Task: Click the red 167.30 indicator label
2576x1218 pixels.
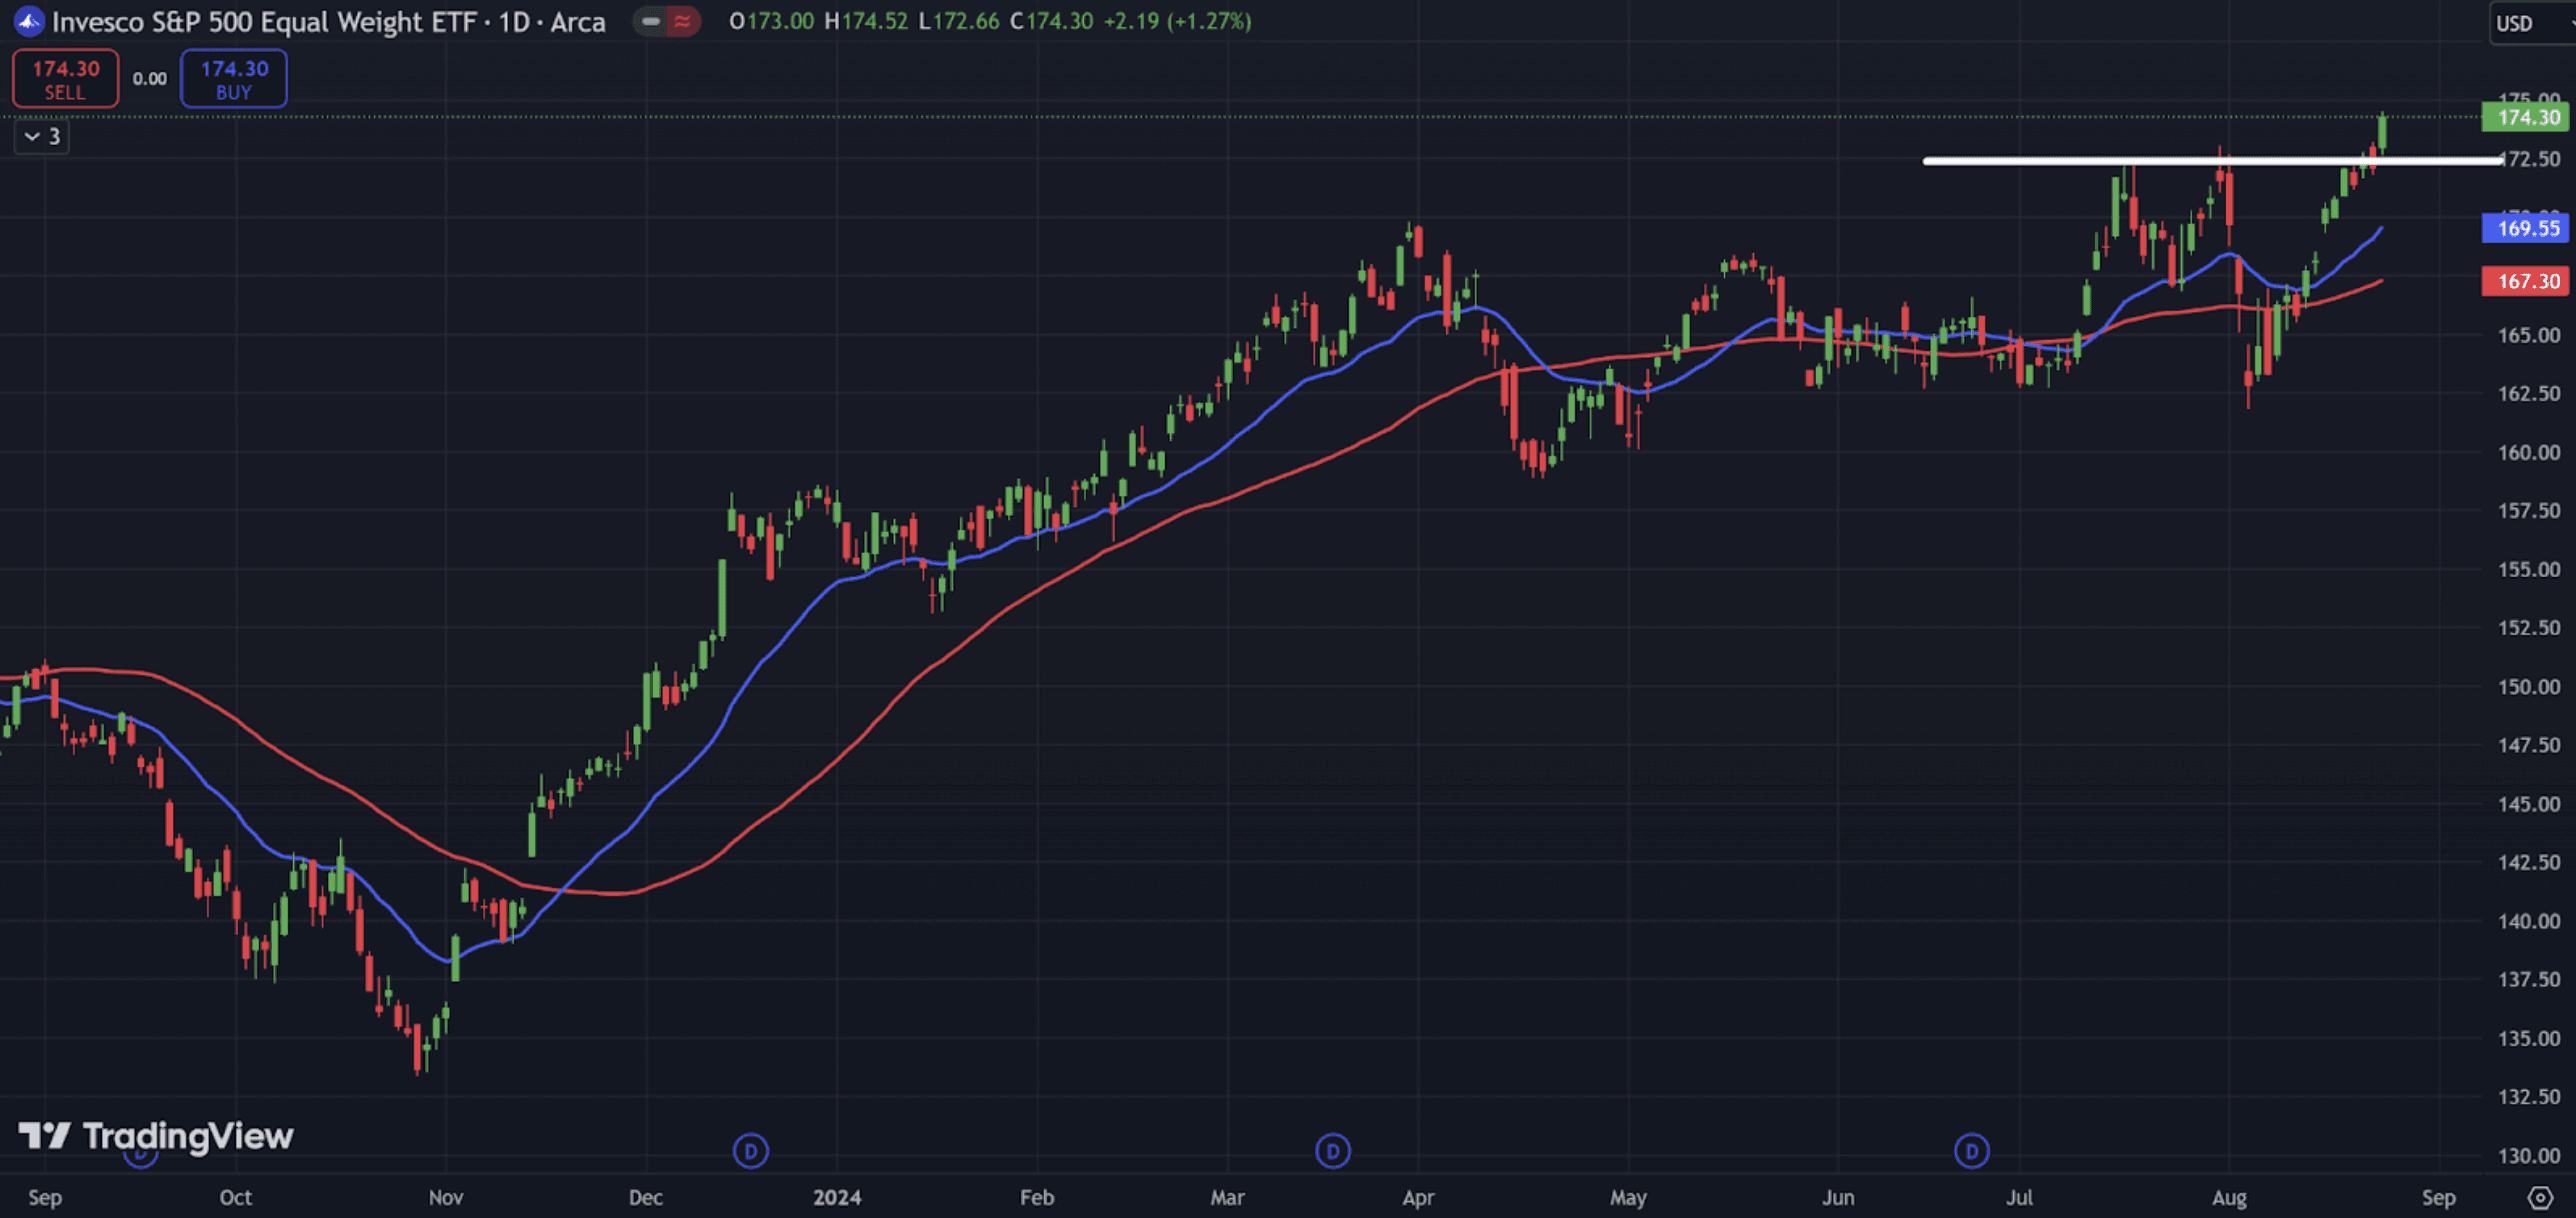Action: pyautogui.click(x=2526, y=281)
